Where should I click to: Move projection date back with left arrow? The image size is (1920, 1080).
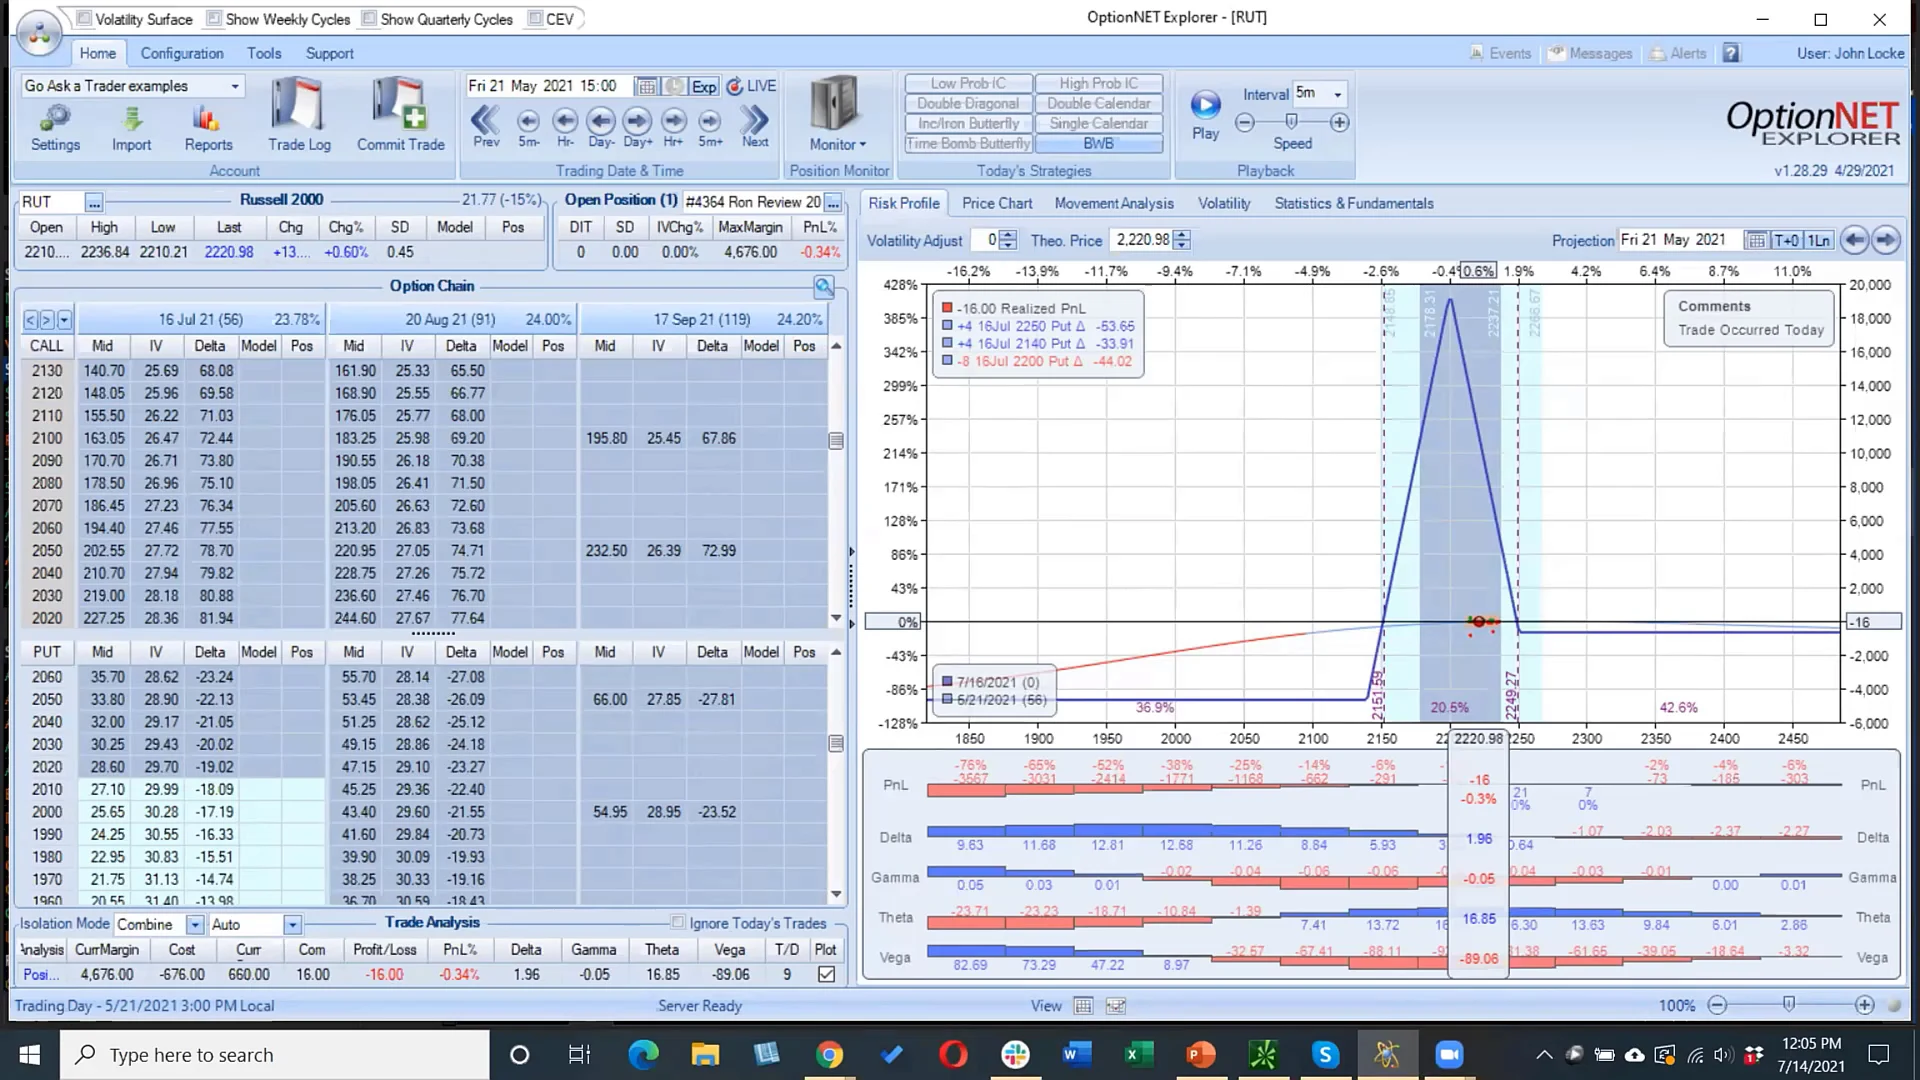click(1854, 240)
